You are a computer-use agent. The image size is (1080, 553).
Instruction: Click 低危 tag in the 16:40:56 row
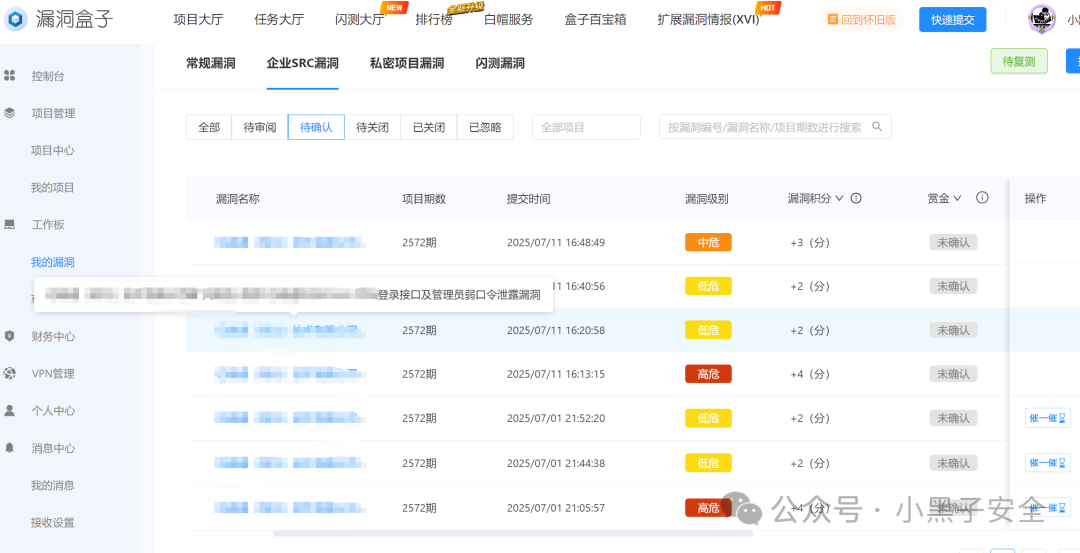click(708, 286)
